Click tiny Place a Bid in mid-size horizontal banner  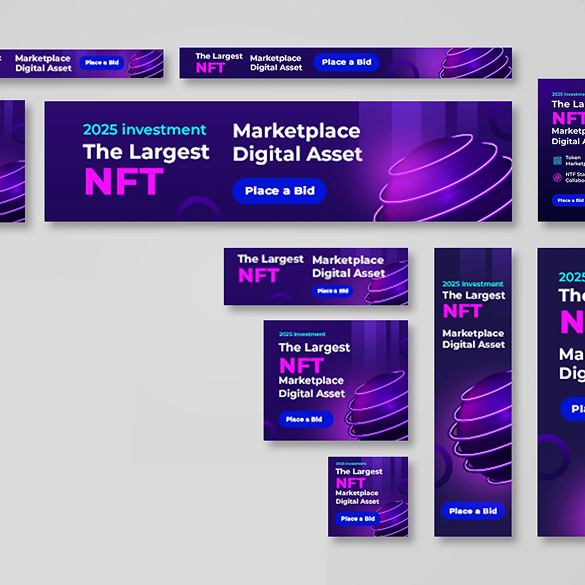click(332, 291)
